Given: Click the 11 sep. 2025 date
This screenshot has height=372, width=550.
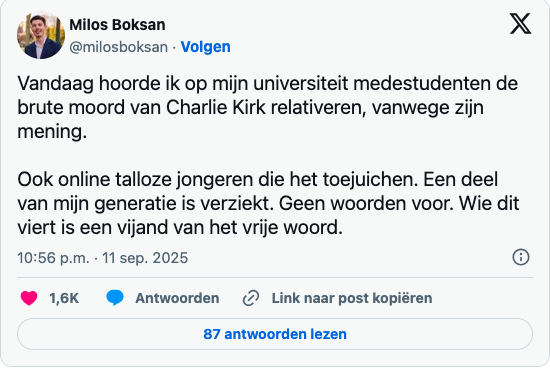Looking at the screenshot, I should (x=145, y=258).
